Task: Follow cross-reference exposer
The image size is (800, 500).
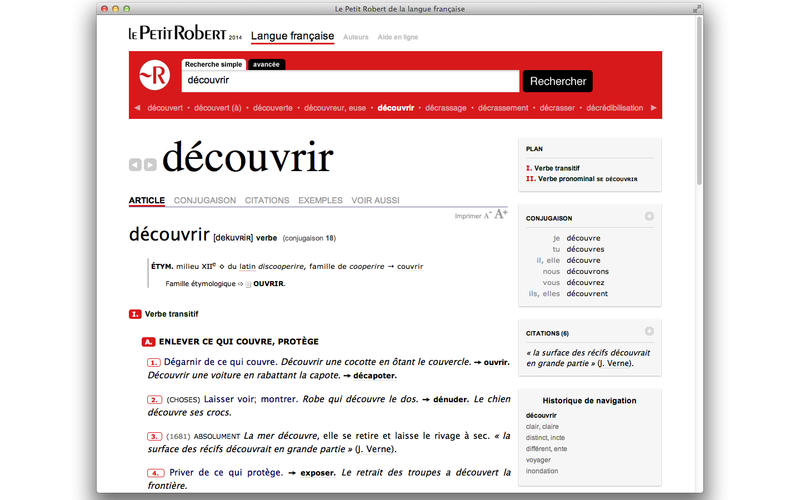Action: click(317, 473)
